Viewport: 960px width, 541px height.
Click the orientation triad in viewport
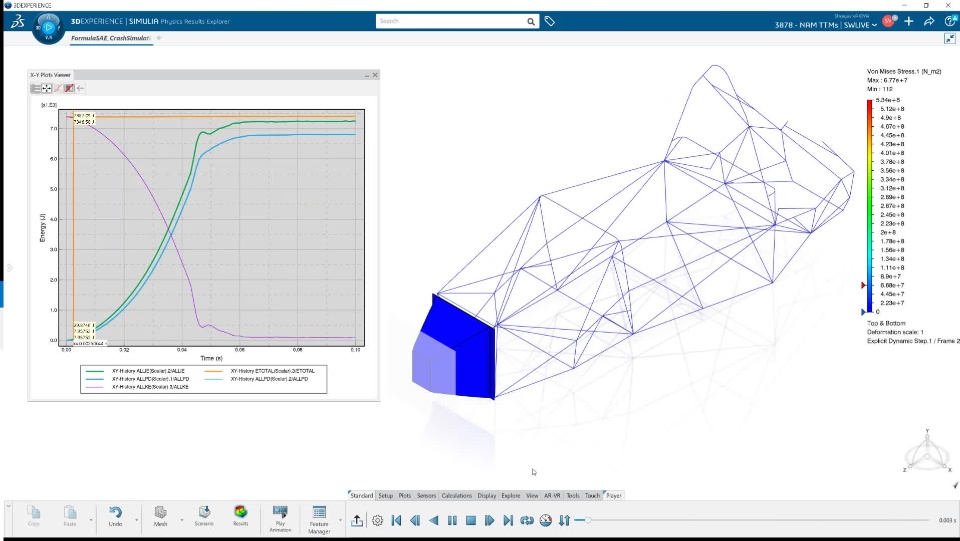coord(927,453)
